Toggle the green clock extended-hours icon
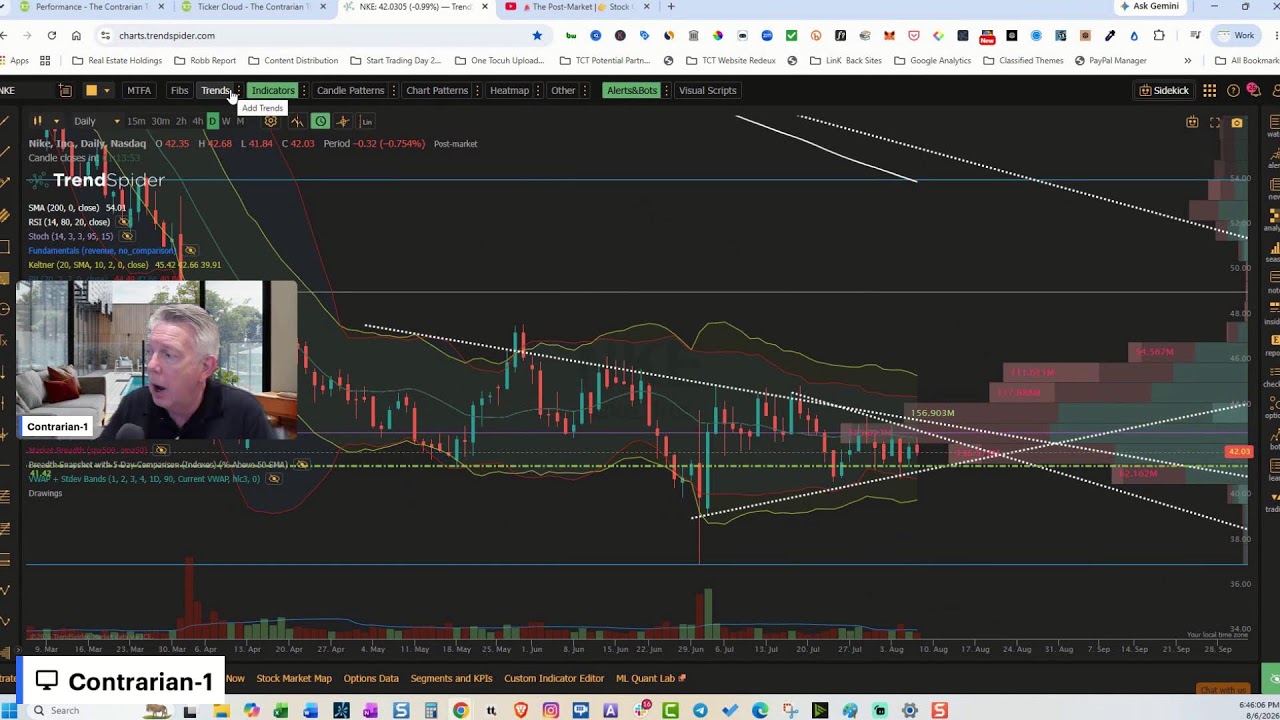 [x=320, y=121]
